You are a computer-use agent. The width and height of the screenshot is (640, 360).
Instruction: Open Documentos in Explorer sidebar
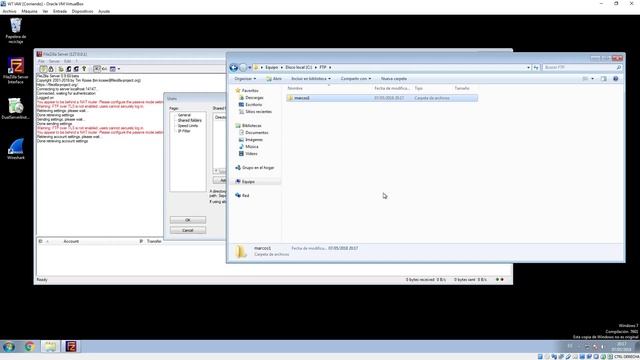[253, 133]
